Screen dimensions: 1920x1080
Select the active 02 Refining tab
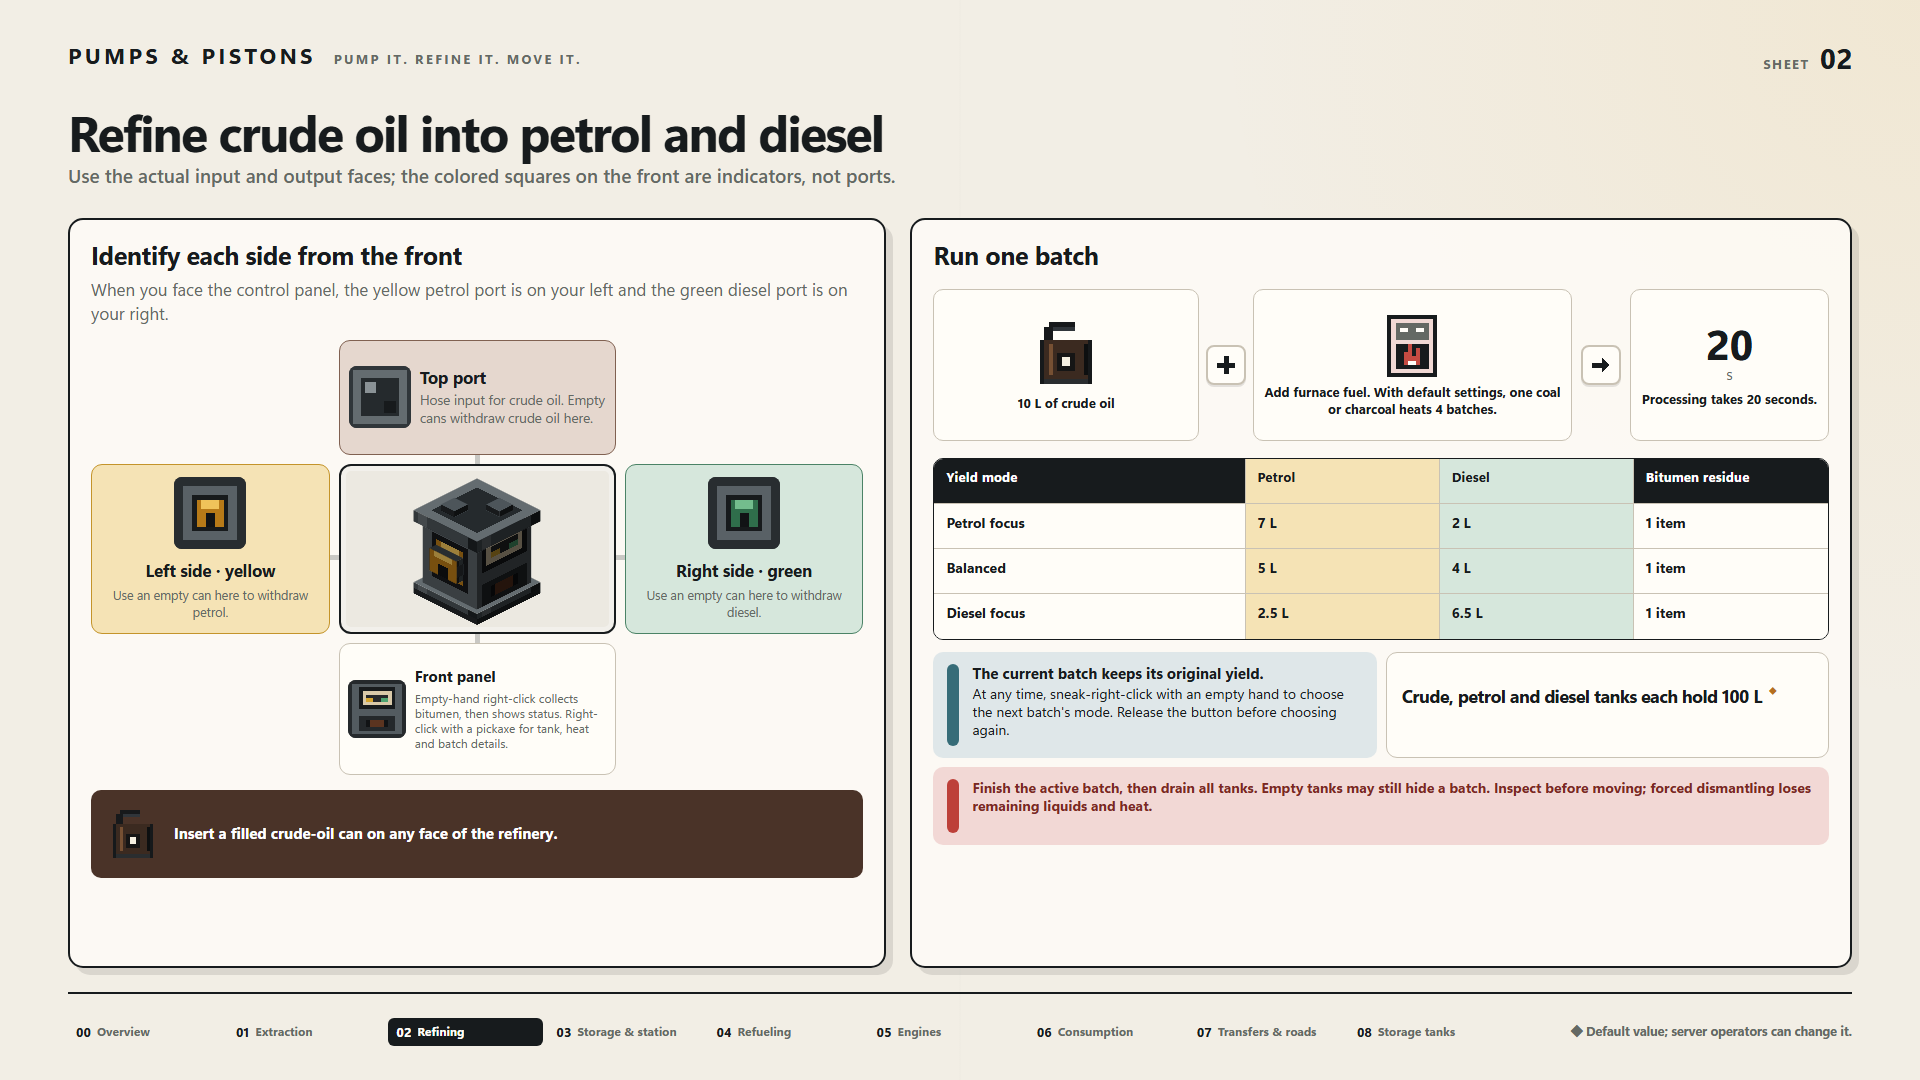tap(465, 1032)
